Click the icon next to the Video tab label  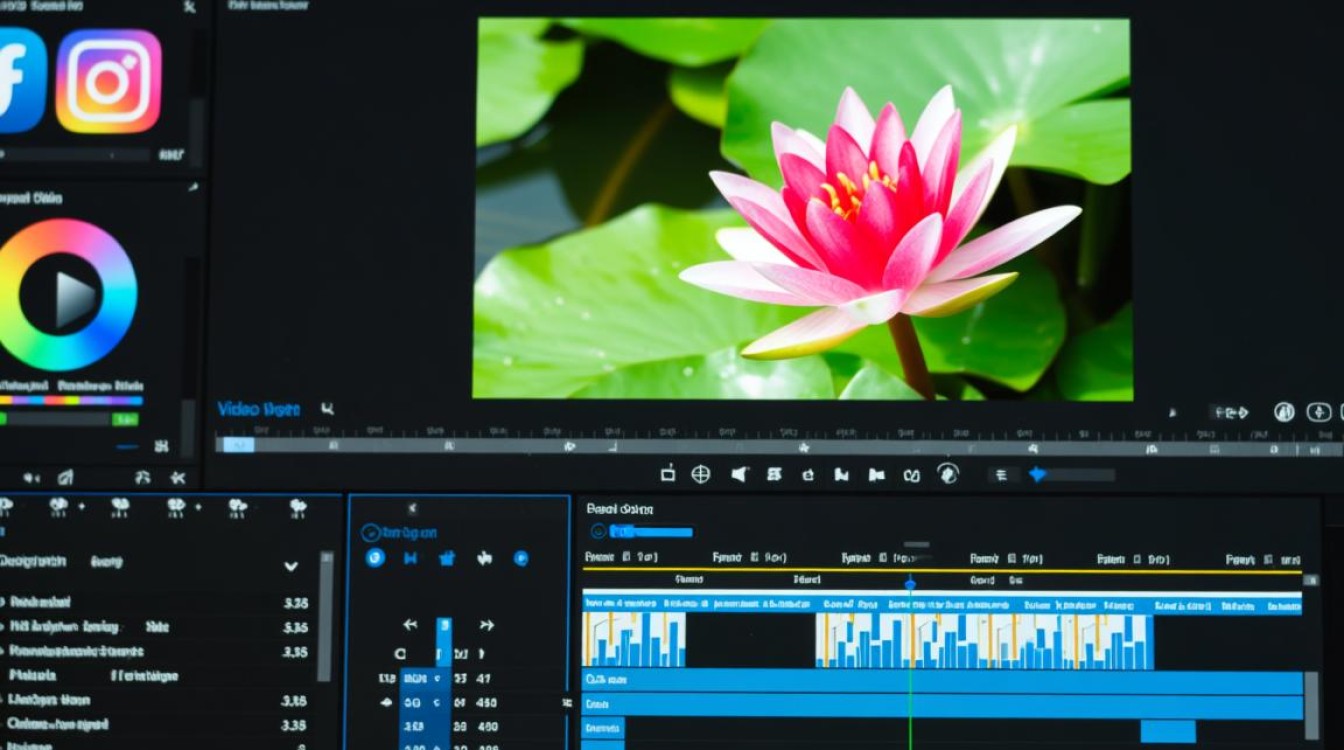click(326, 409)
